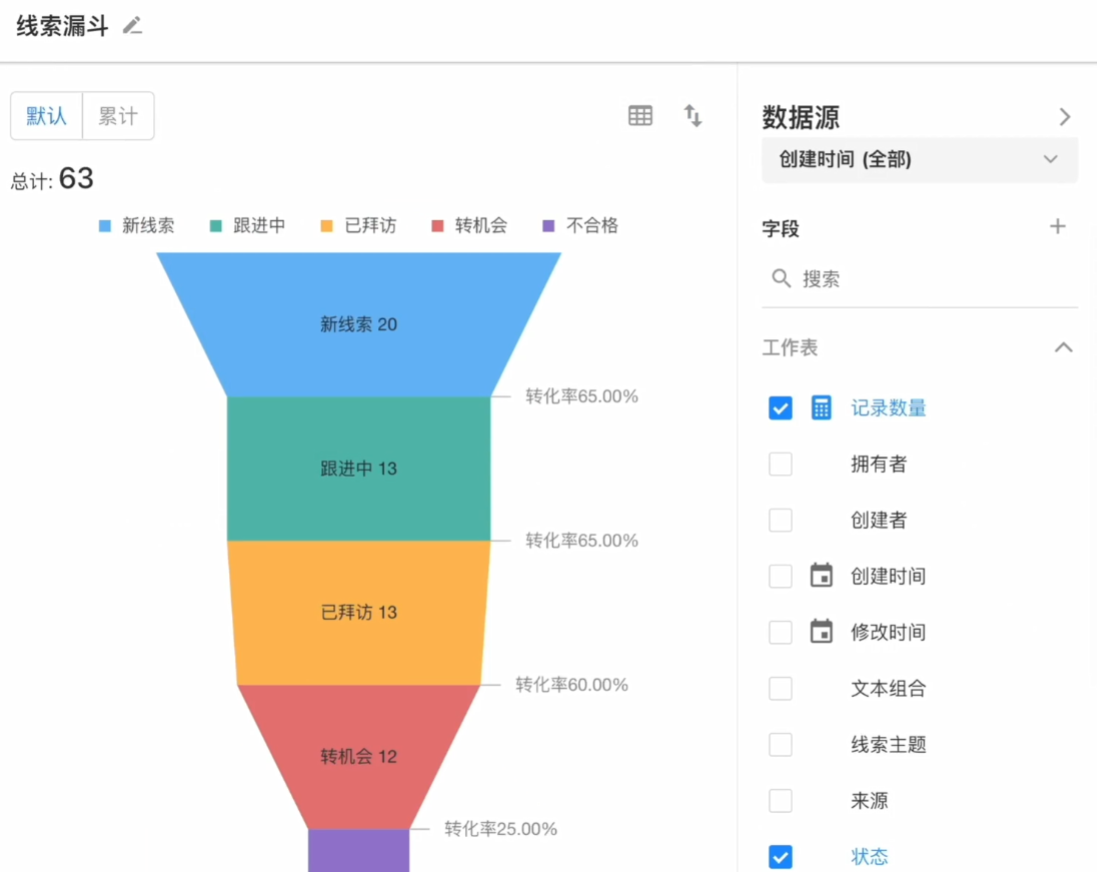Switch to the 累计 tab
Screen dimensions: 1097x872
click(118, 116)
